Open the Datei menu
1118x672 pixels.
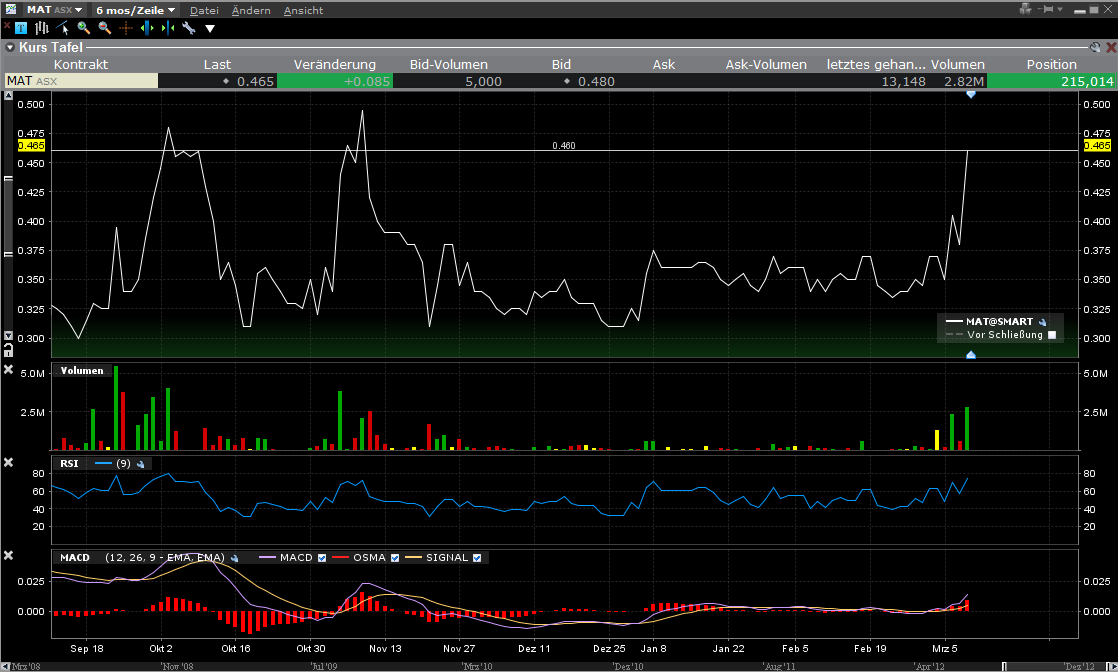click(204, 10)
